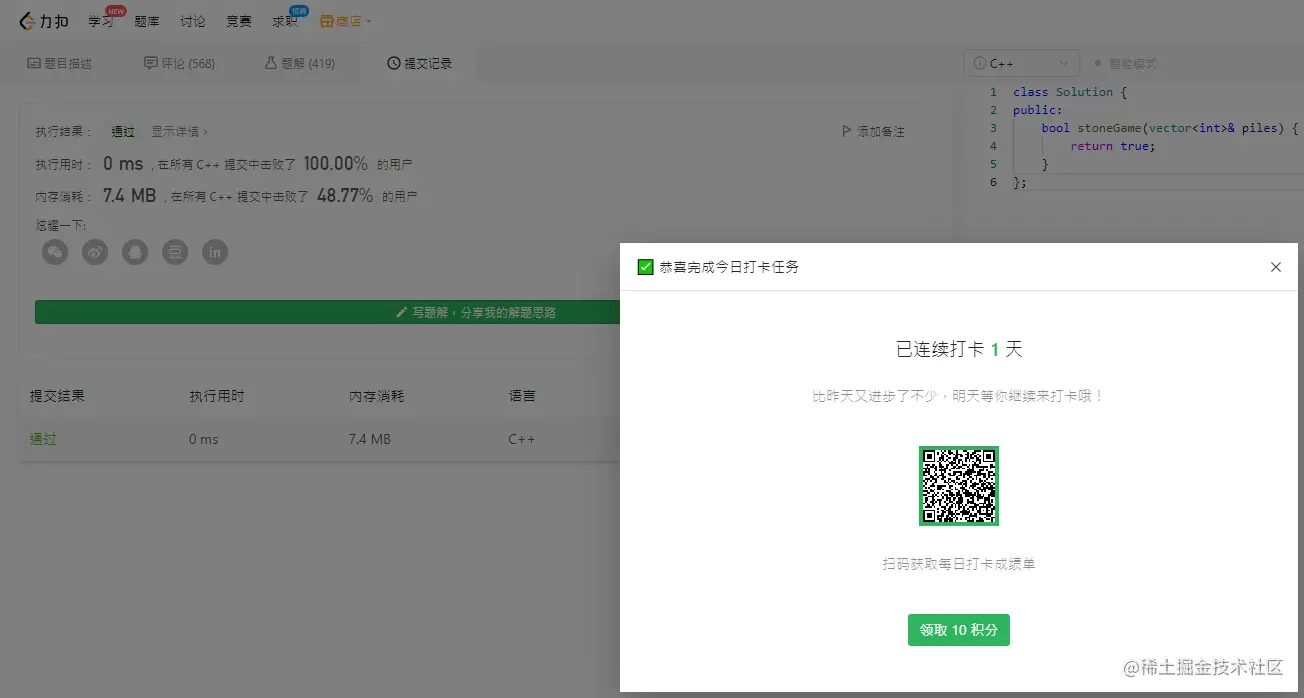Image resolution: width=1304 pixels, height=698 pixels.
Task: Click the 已连续打卡 1 天 text
Action: pos(959,349)
